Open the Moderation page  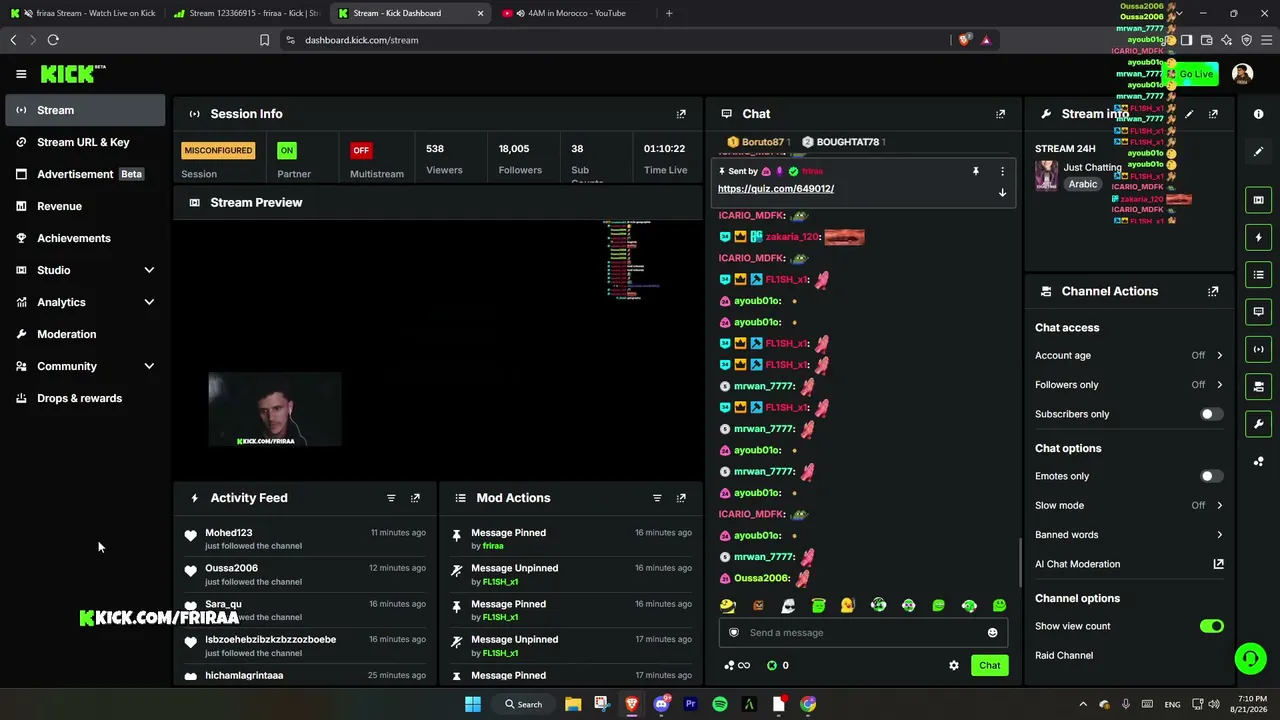86,334
